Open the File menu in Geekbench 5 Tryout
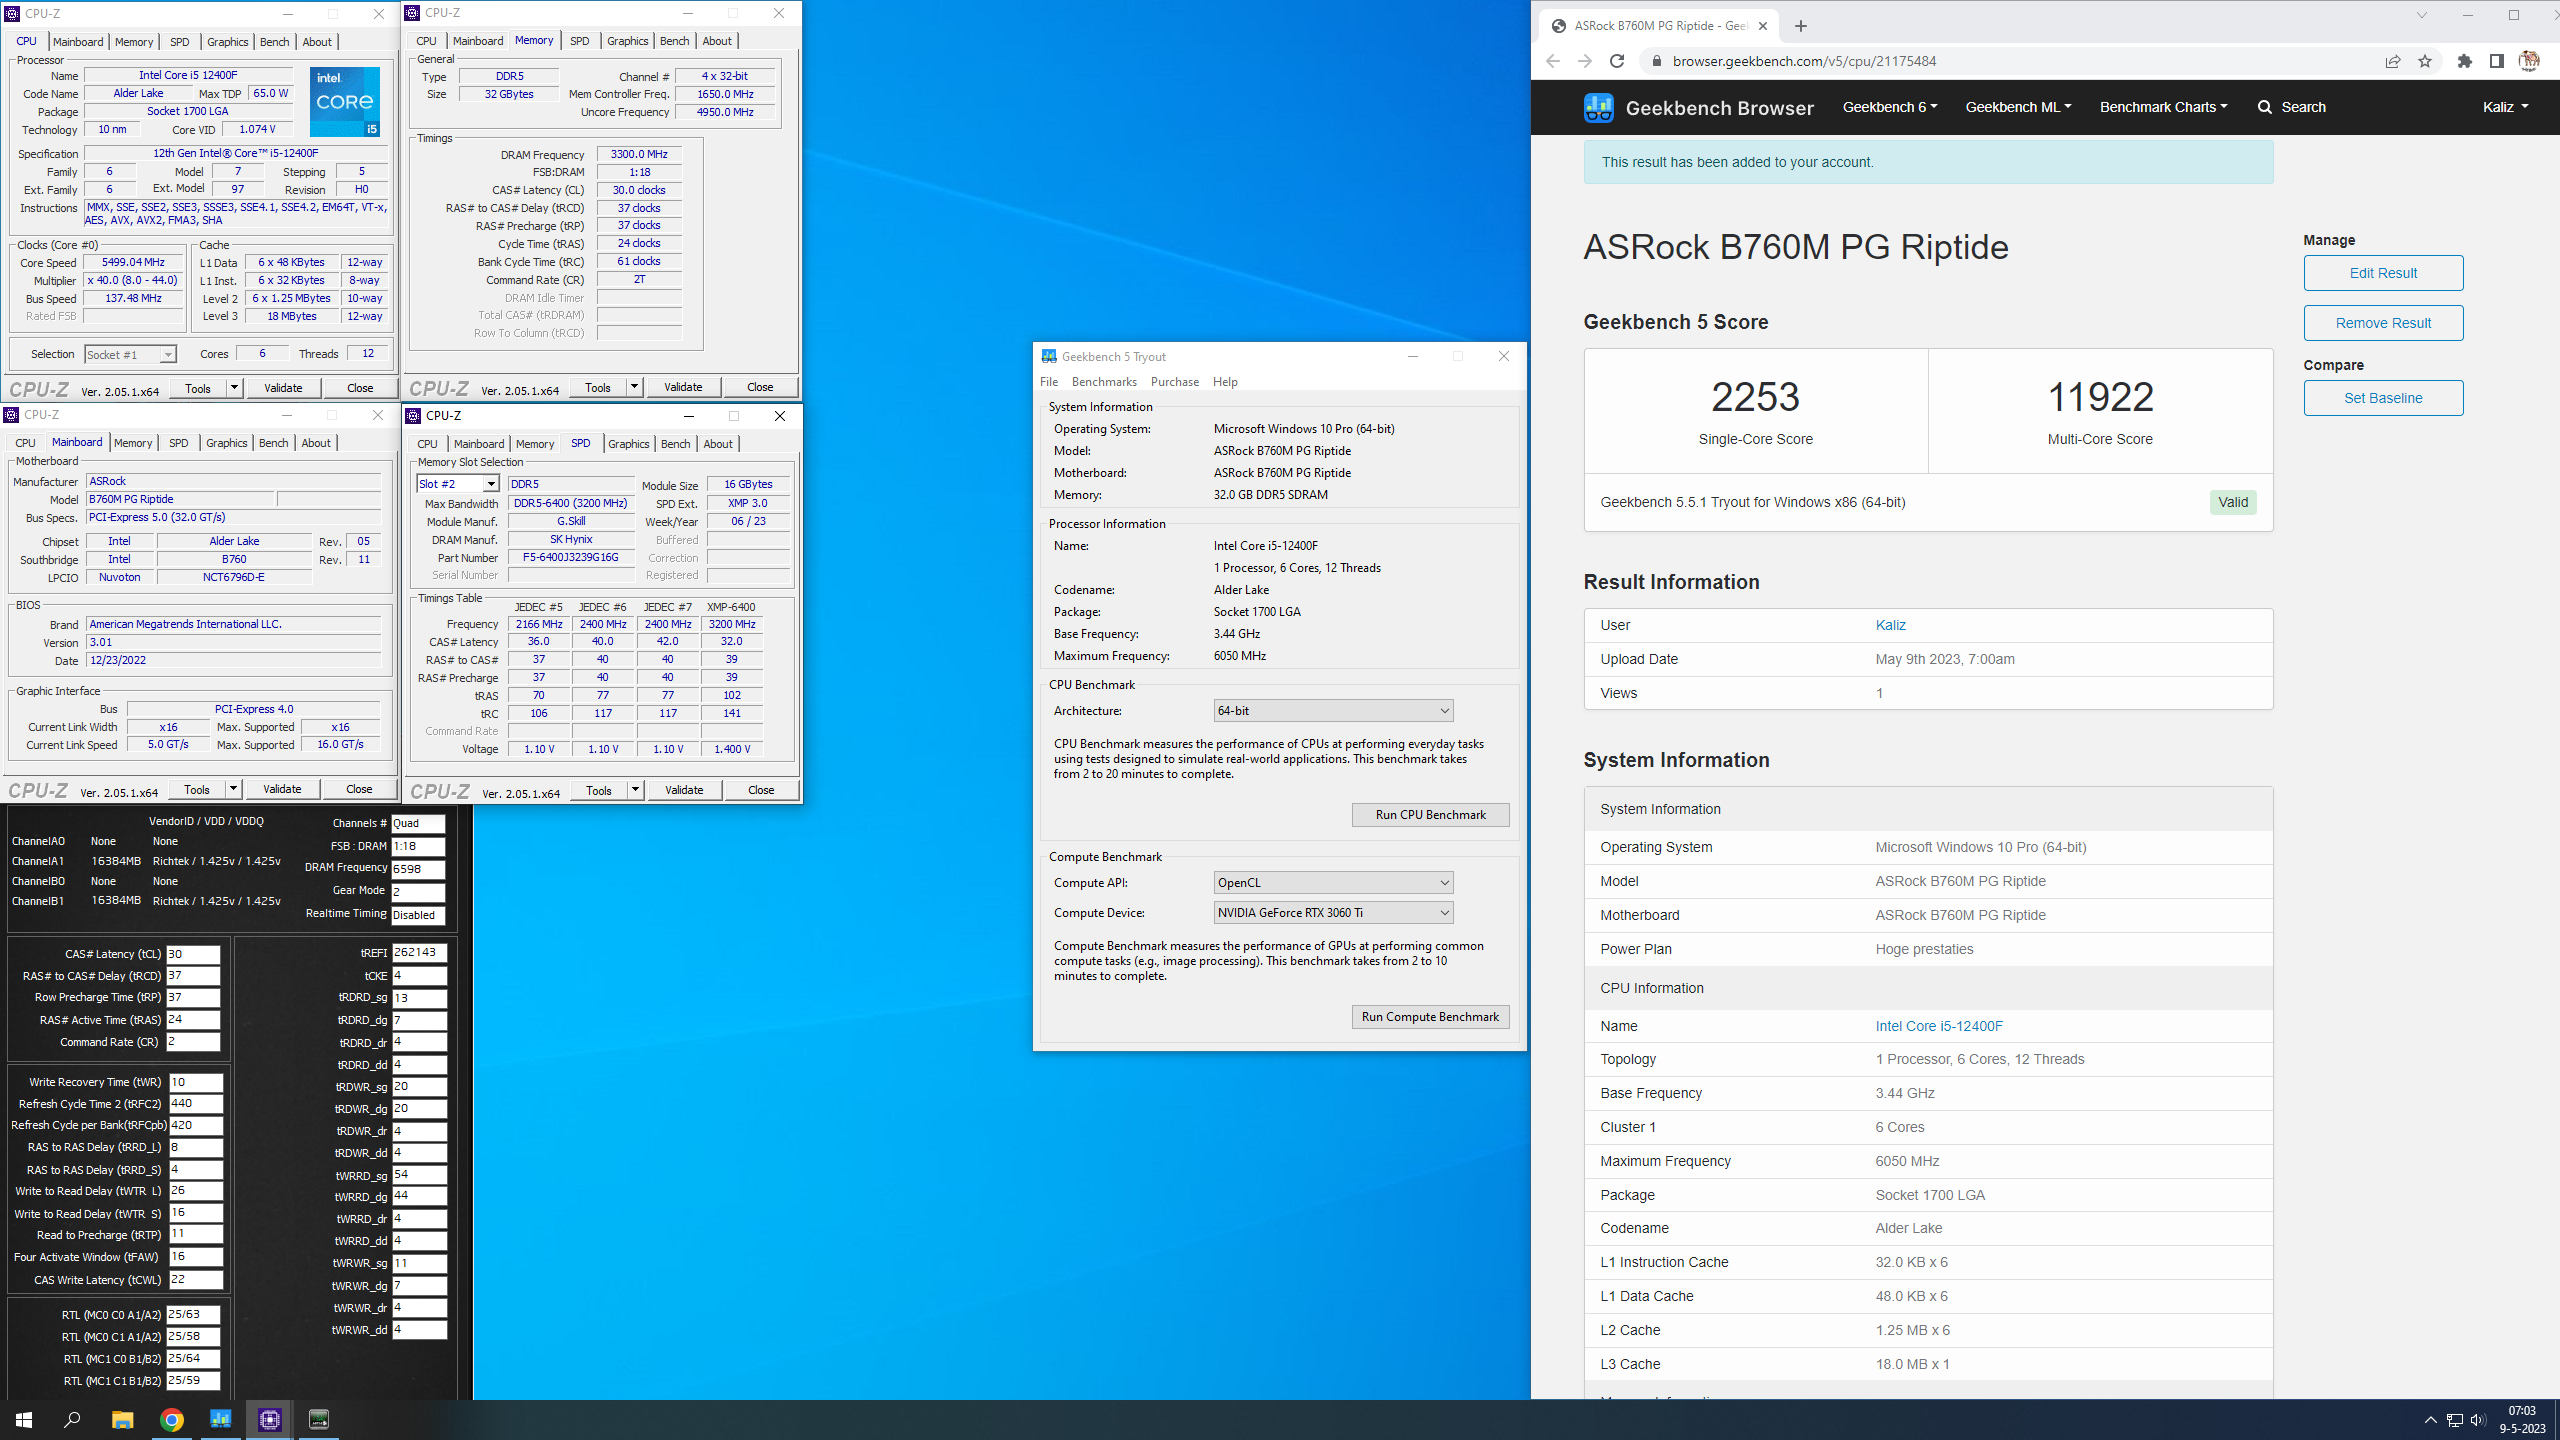The height and width of the screenshot is (1440, 2560). point(1049,382)
